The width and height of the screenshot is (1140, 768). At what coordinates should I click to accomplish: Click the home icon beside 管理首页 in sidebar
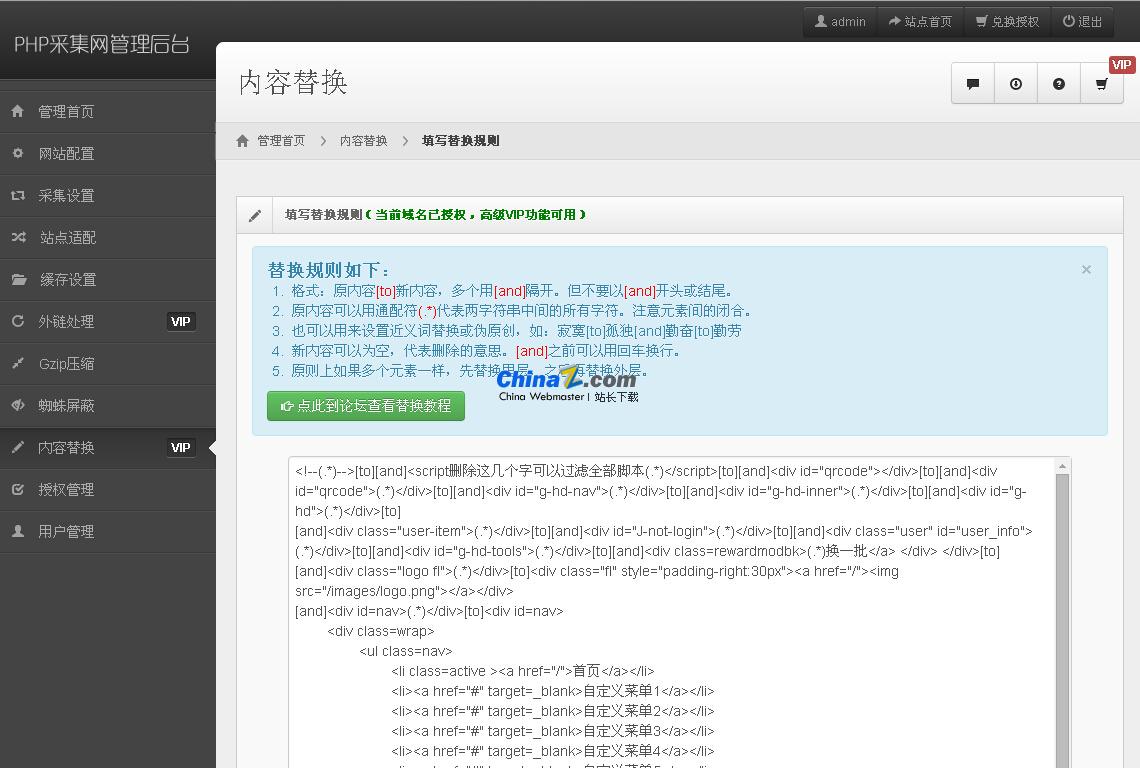pyautogui.click(x=18, y=111)
